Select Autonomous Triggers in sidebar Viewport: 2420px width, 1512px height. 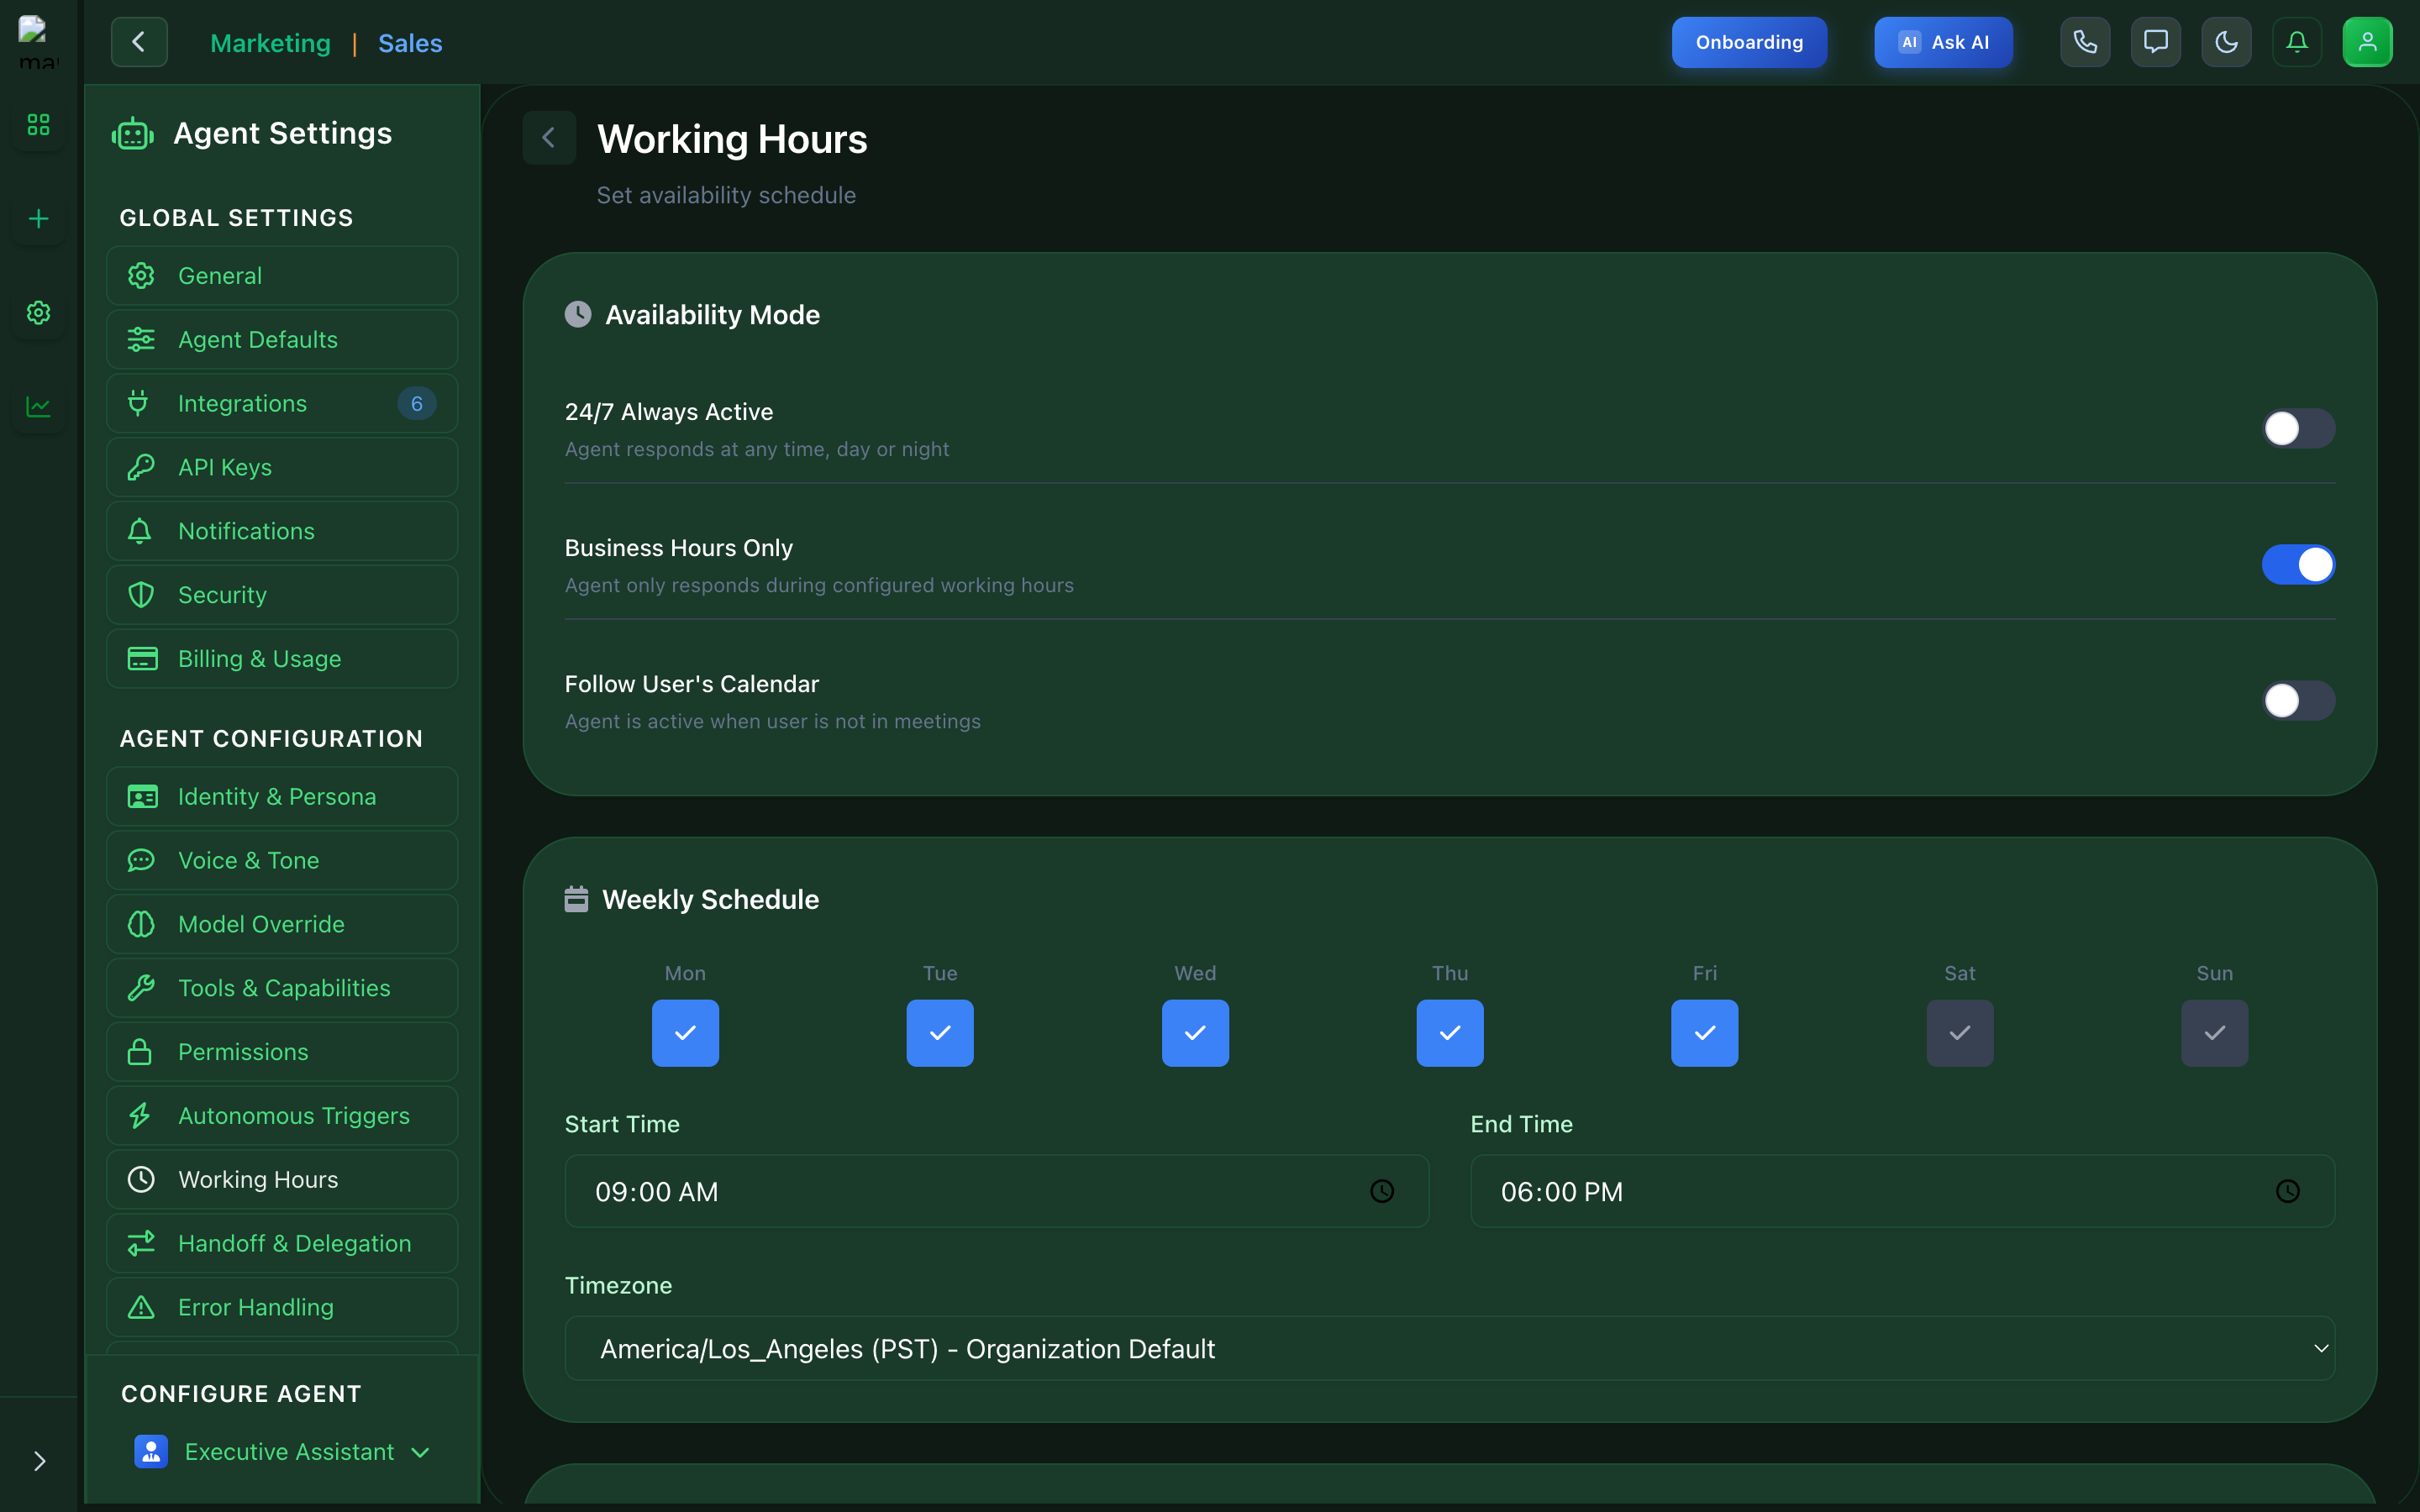tap(282, 1115)
